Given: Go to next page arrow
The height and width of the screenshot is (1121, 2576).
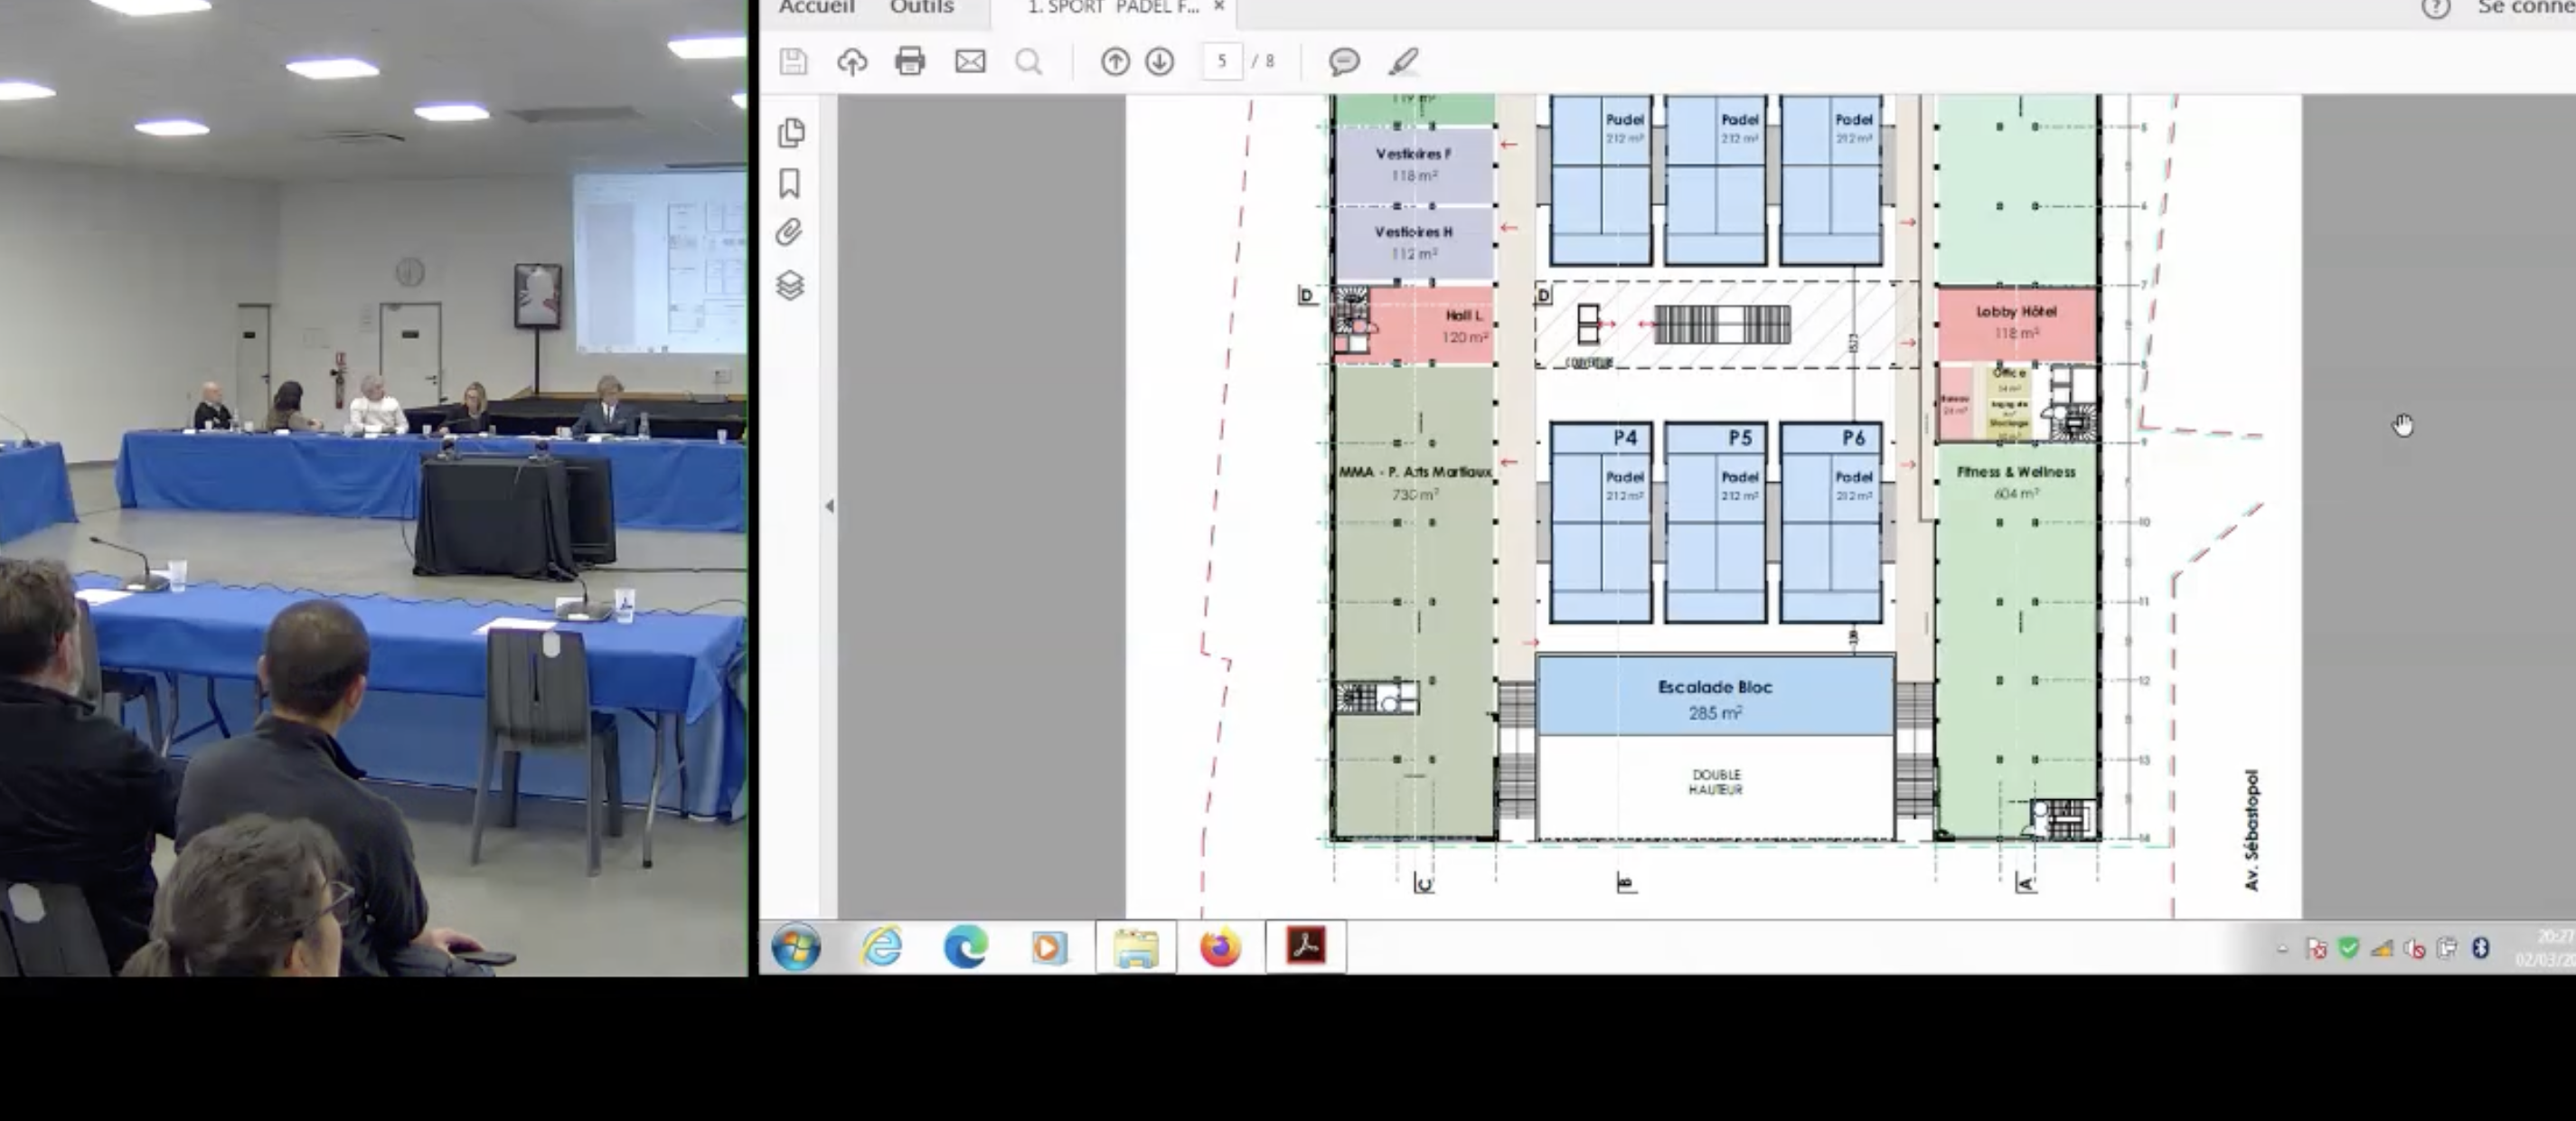Looking at the screenshot, I should (1160, 62).
